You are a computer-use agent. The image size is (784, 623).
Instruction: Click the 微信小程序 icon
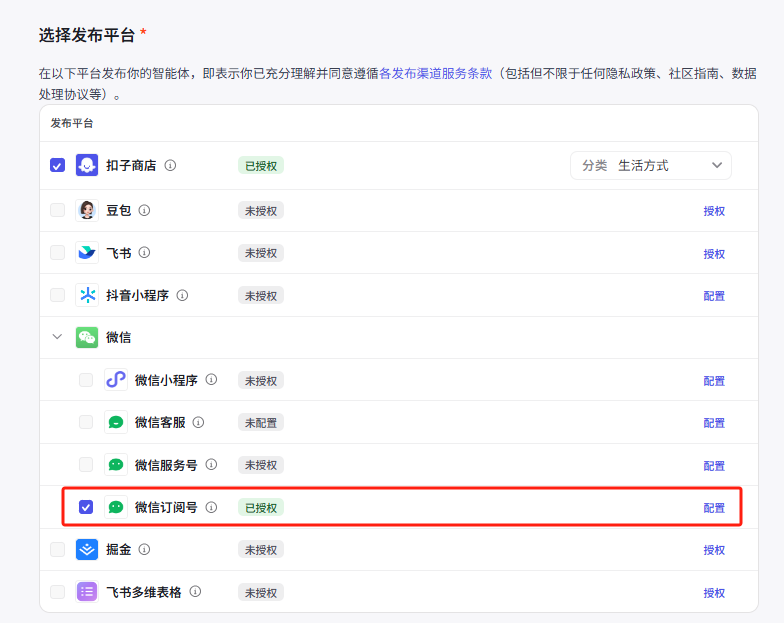click(x=116, y=380)
